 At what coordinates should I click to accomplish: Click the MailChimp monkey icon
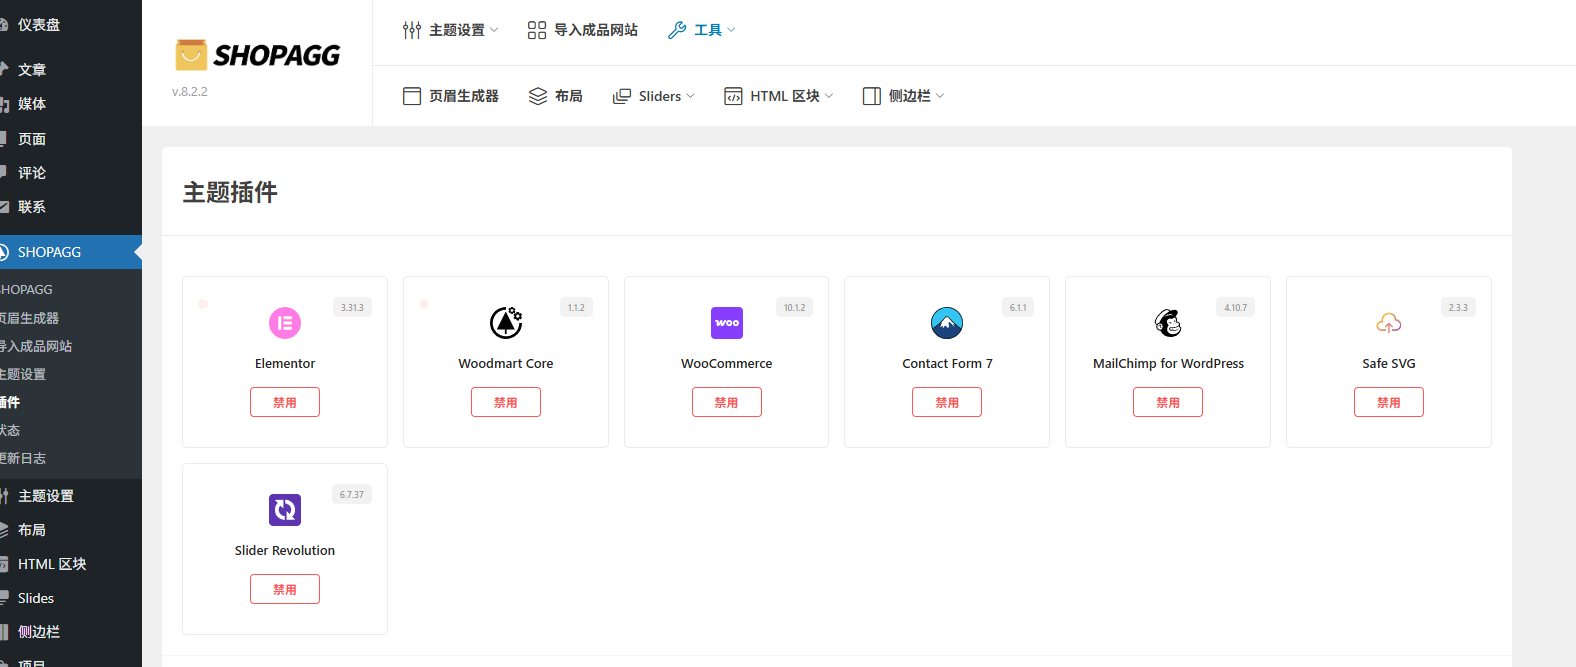(1168, 323)
